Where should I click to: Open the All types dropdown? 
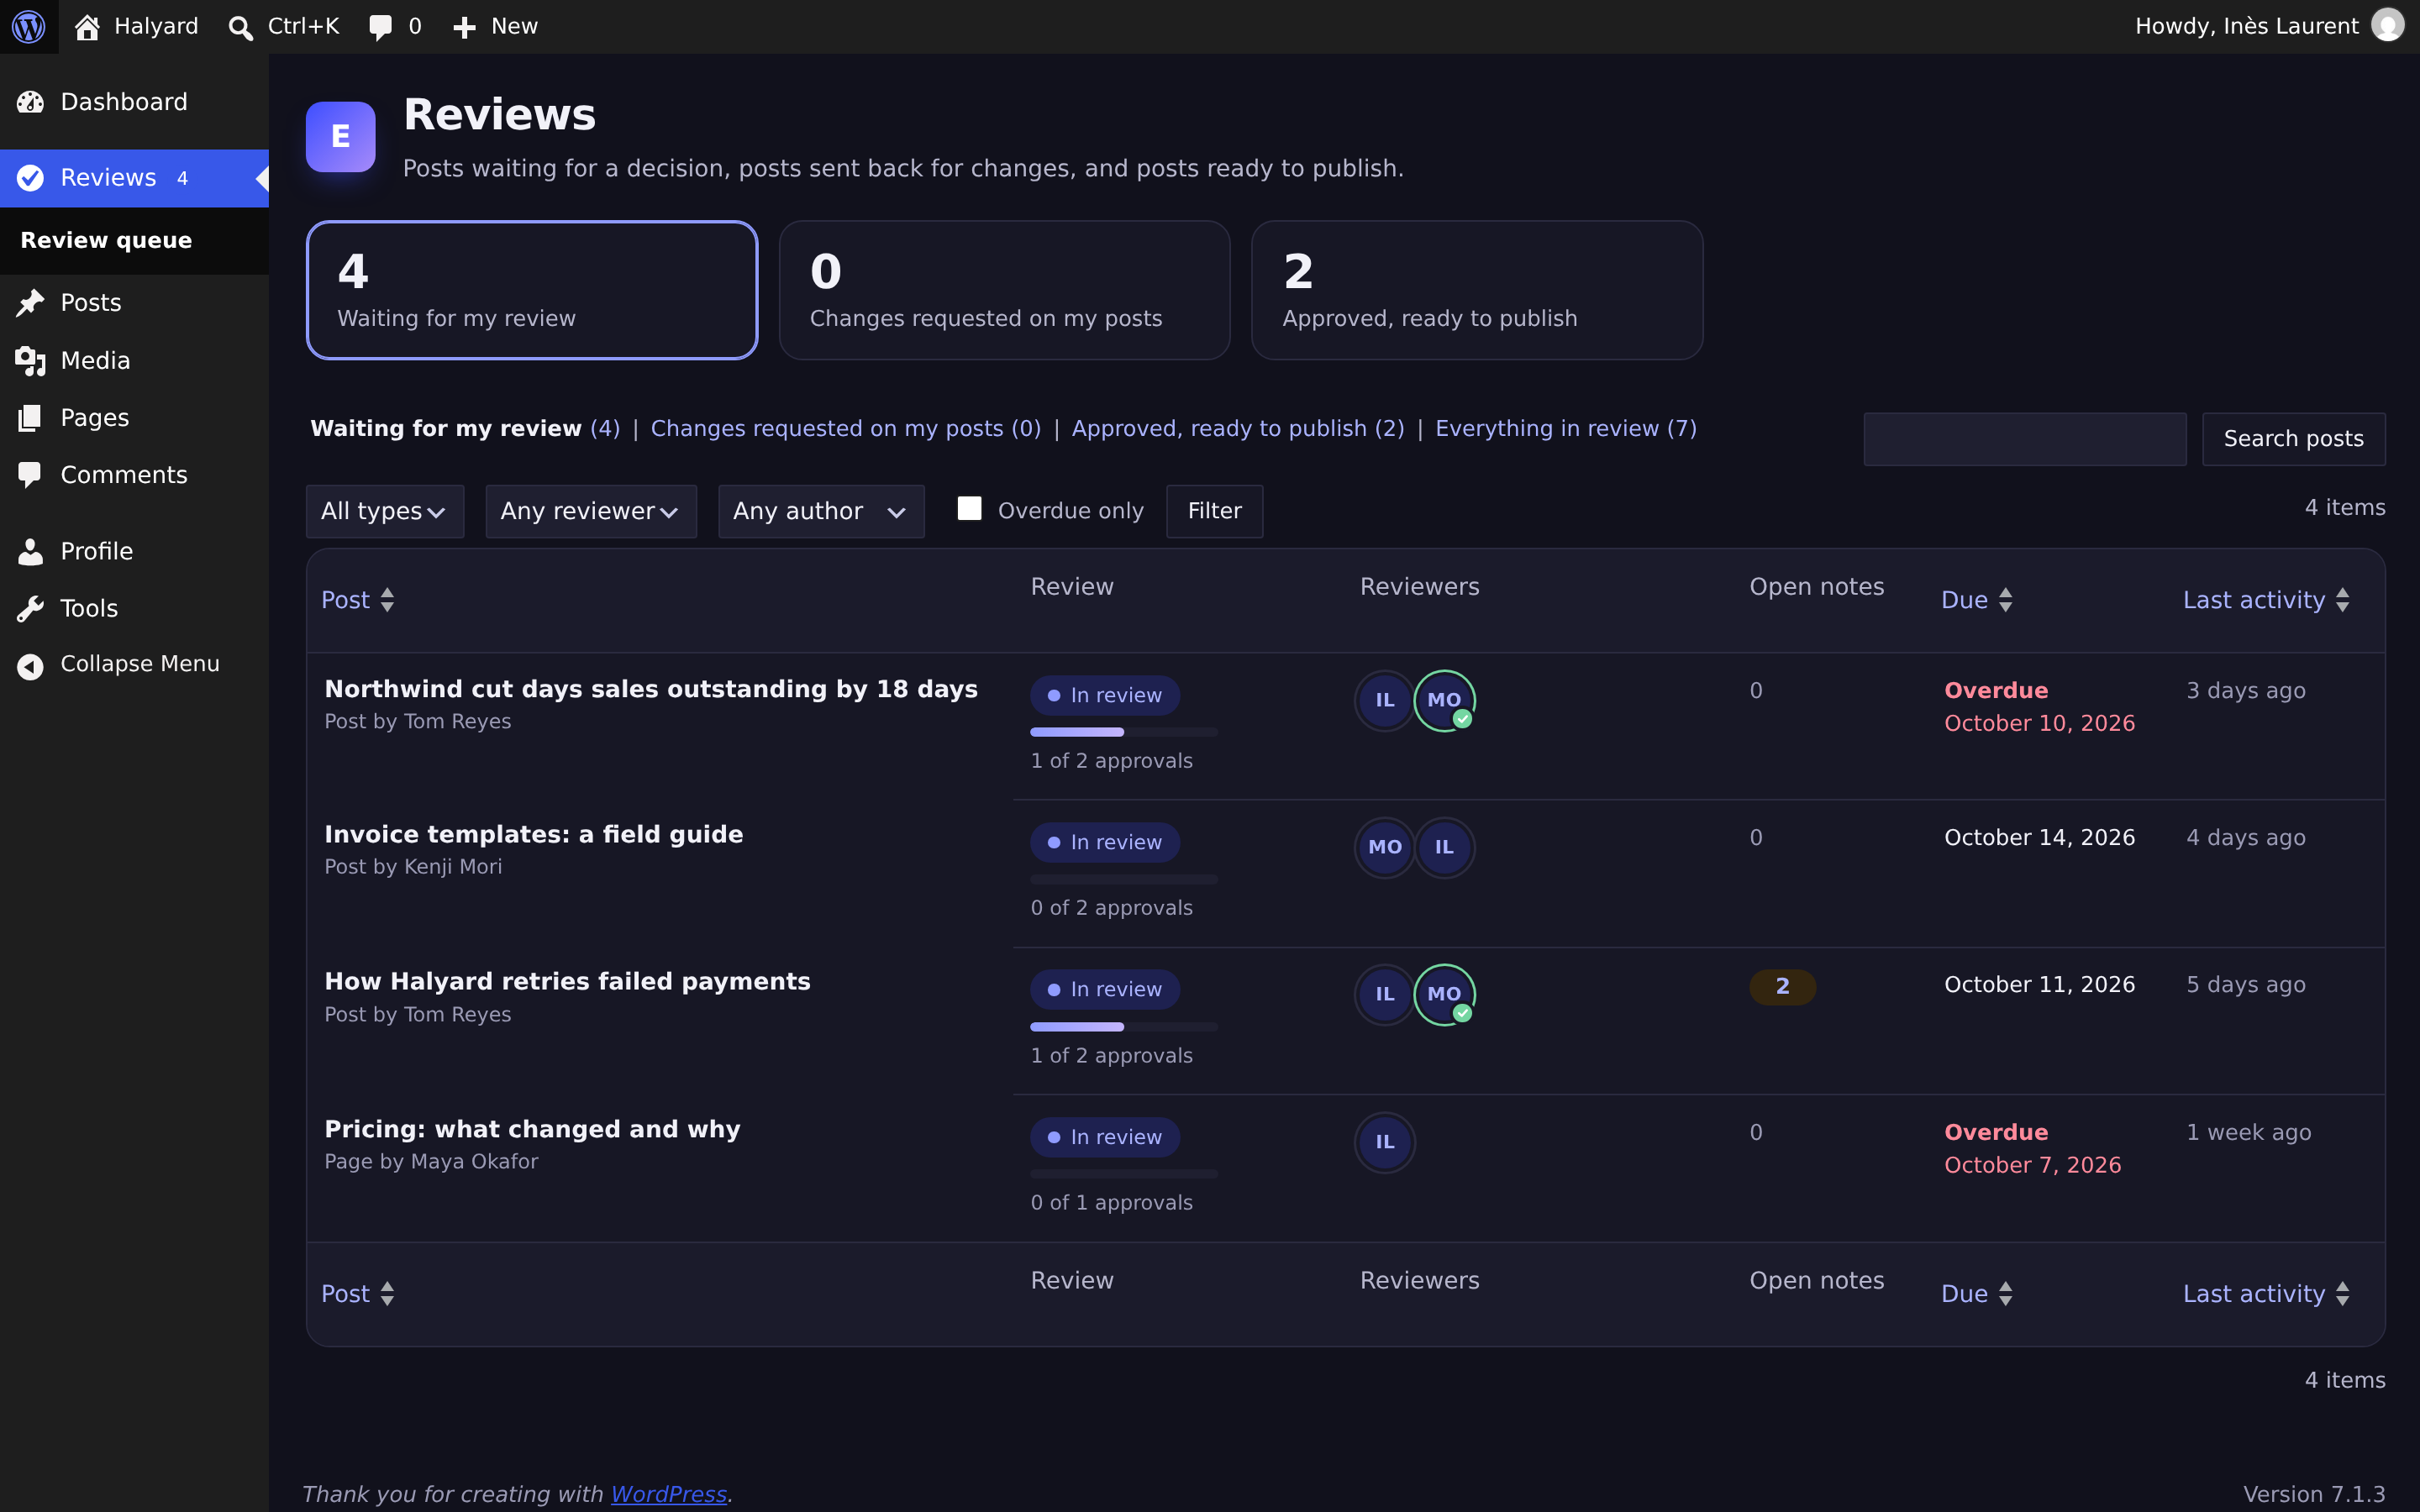click(x=385, y=511)
